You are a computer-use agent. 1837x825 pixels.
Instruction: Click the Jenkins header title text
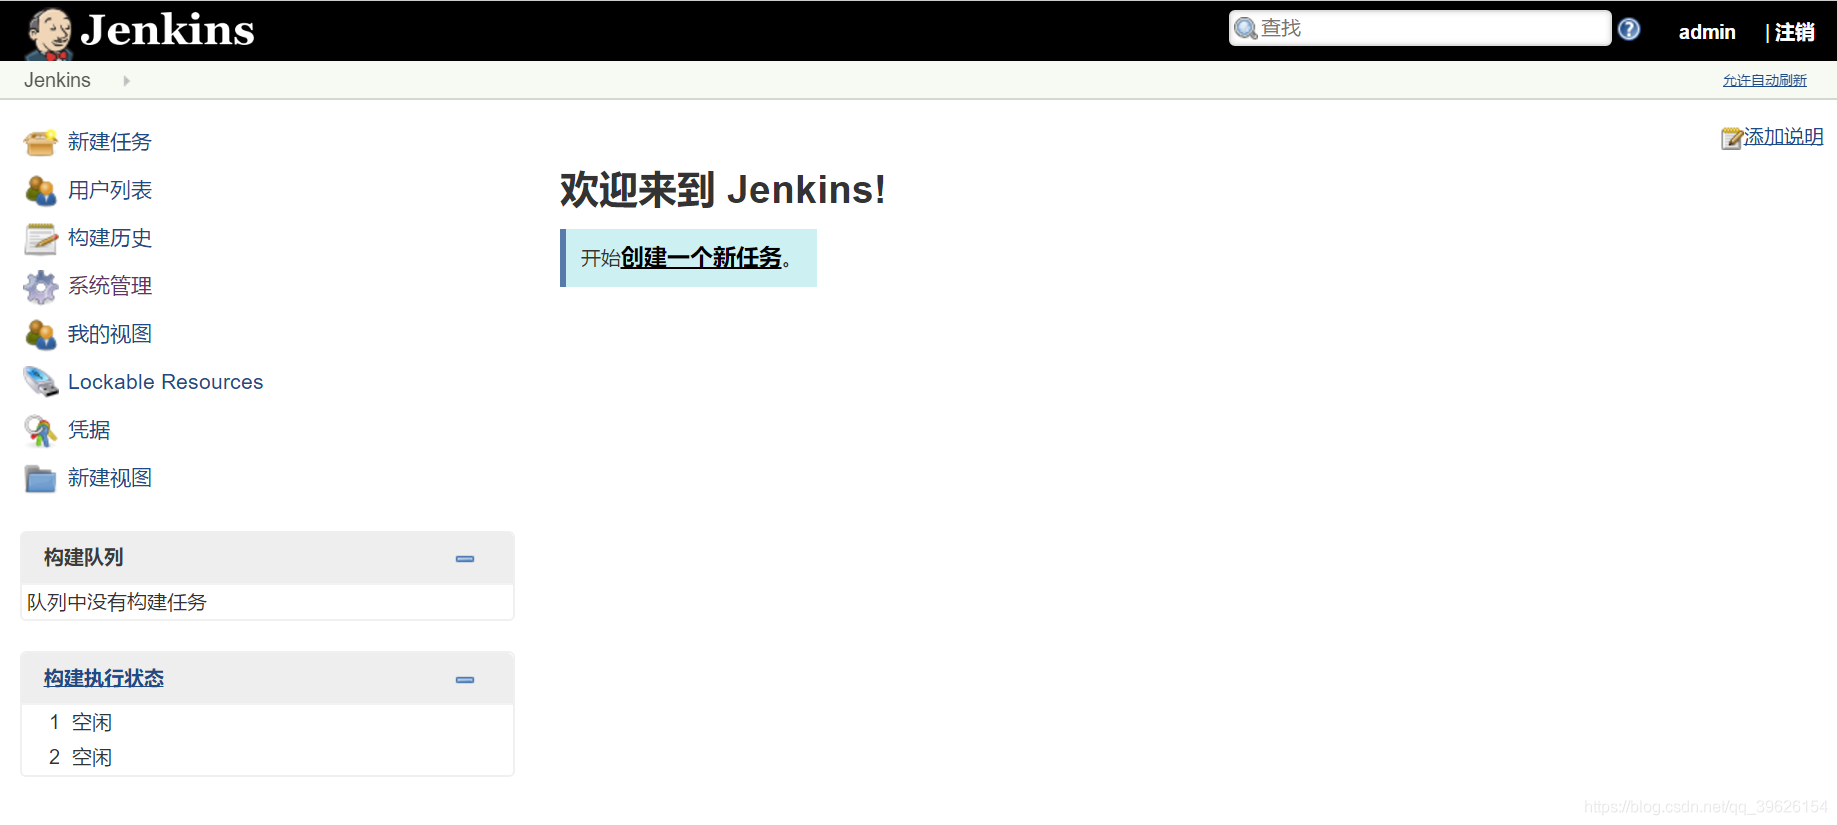click(168, 30)
